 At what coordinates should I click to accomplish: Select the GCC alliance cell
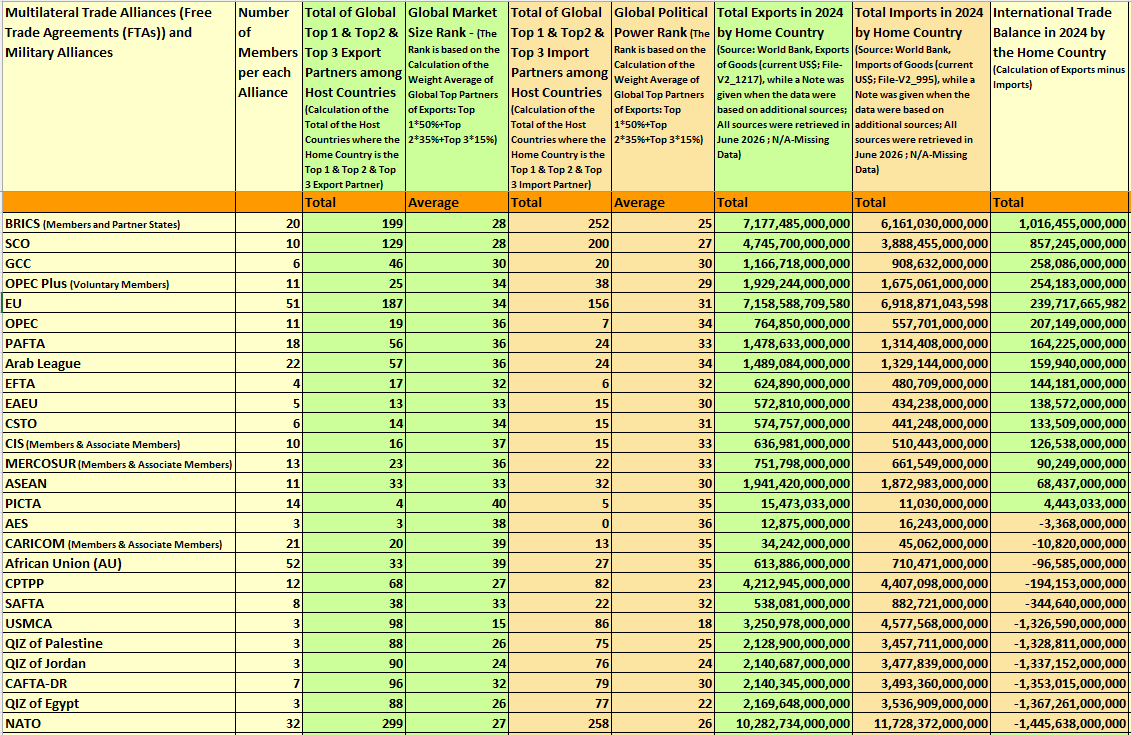[x=119, y=263]
